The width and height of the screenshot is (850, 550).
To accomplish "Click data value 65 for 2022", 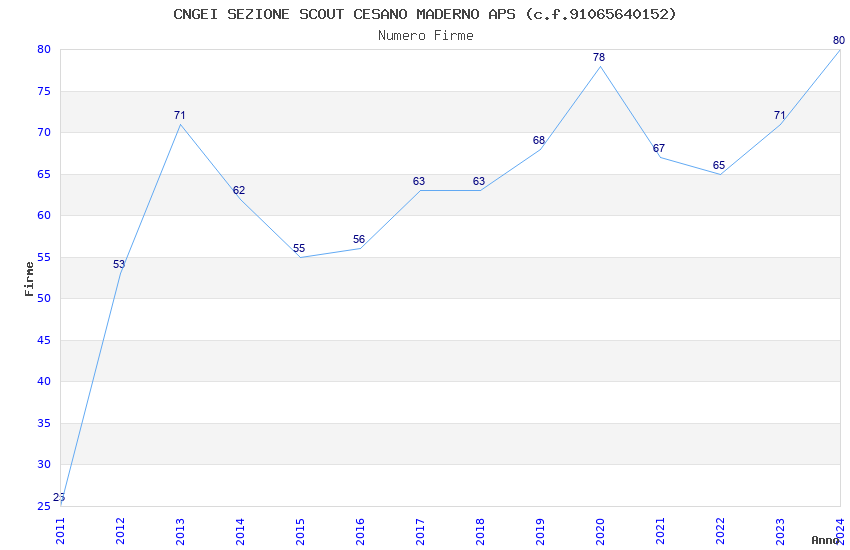I will coord(719,165).
